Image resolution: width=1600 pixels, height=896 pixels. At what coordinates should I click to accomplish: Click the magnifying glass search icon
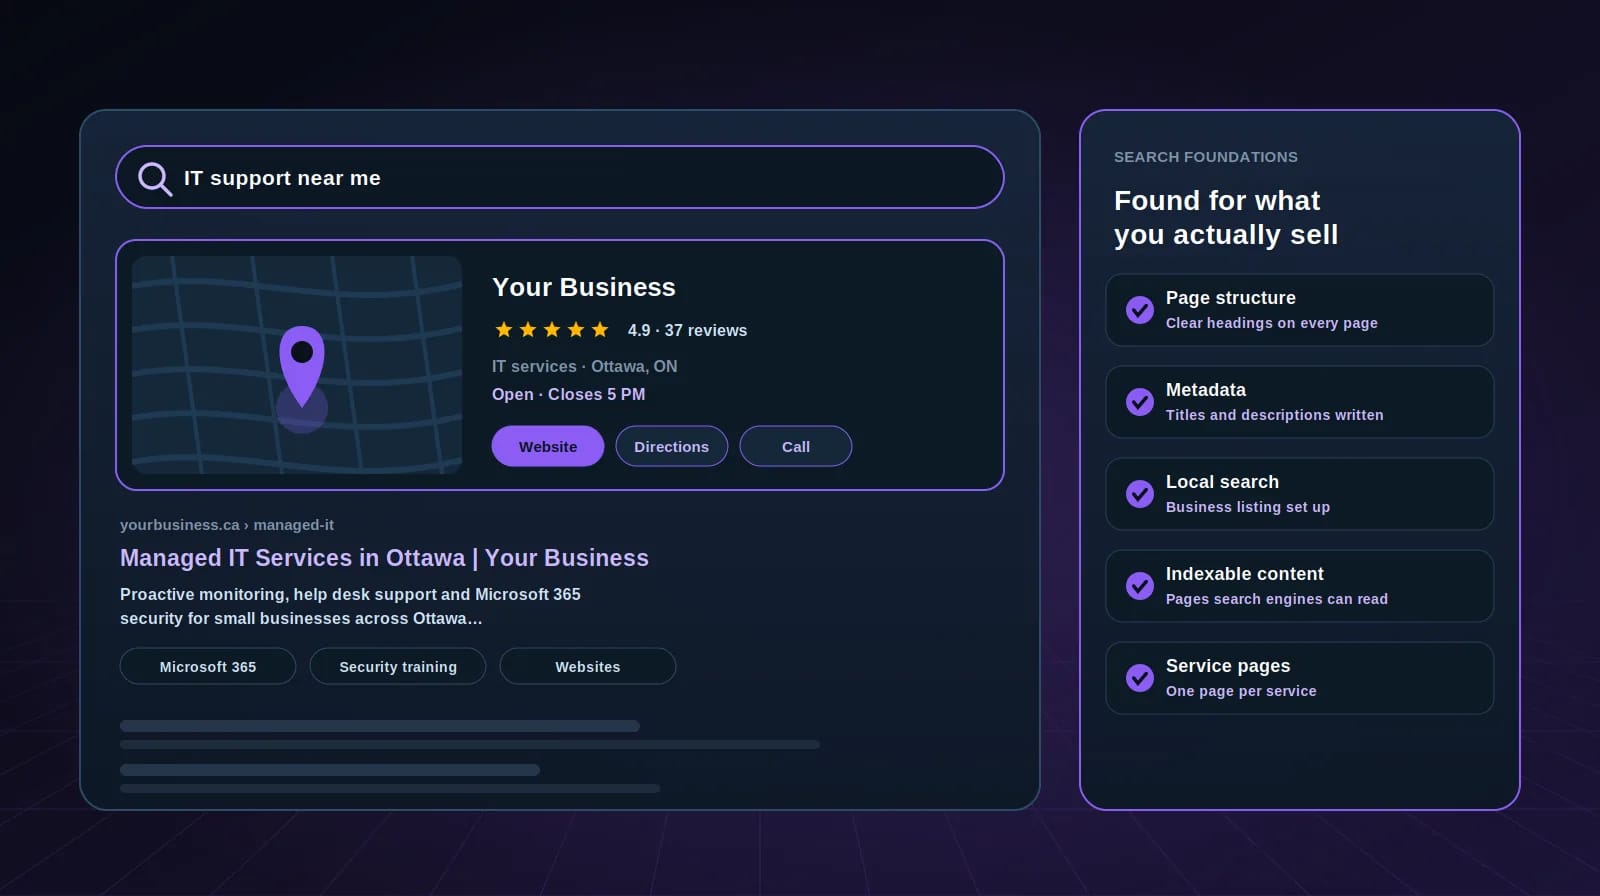[x=155, y=179]
